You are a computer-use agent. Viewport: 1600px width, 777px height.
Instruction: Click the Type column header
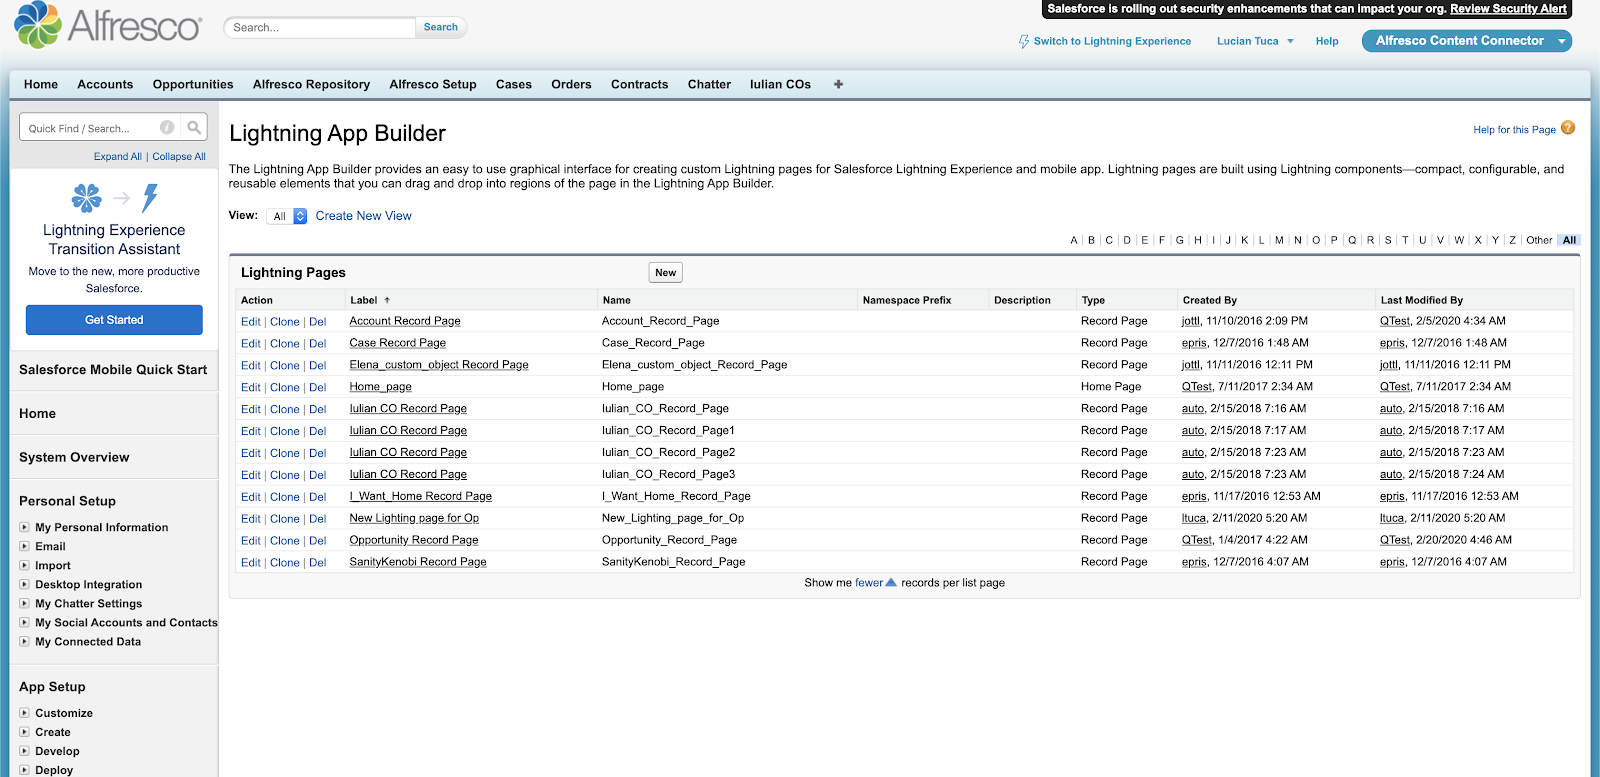tap(1093, 300)
